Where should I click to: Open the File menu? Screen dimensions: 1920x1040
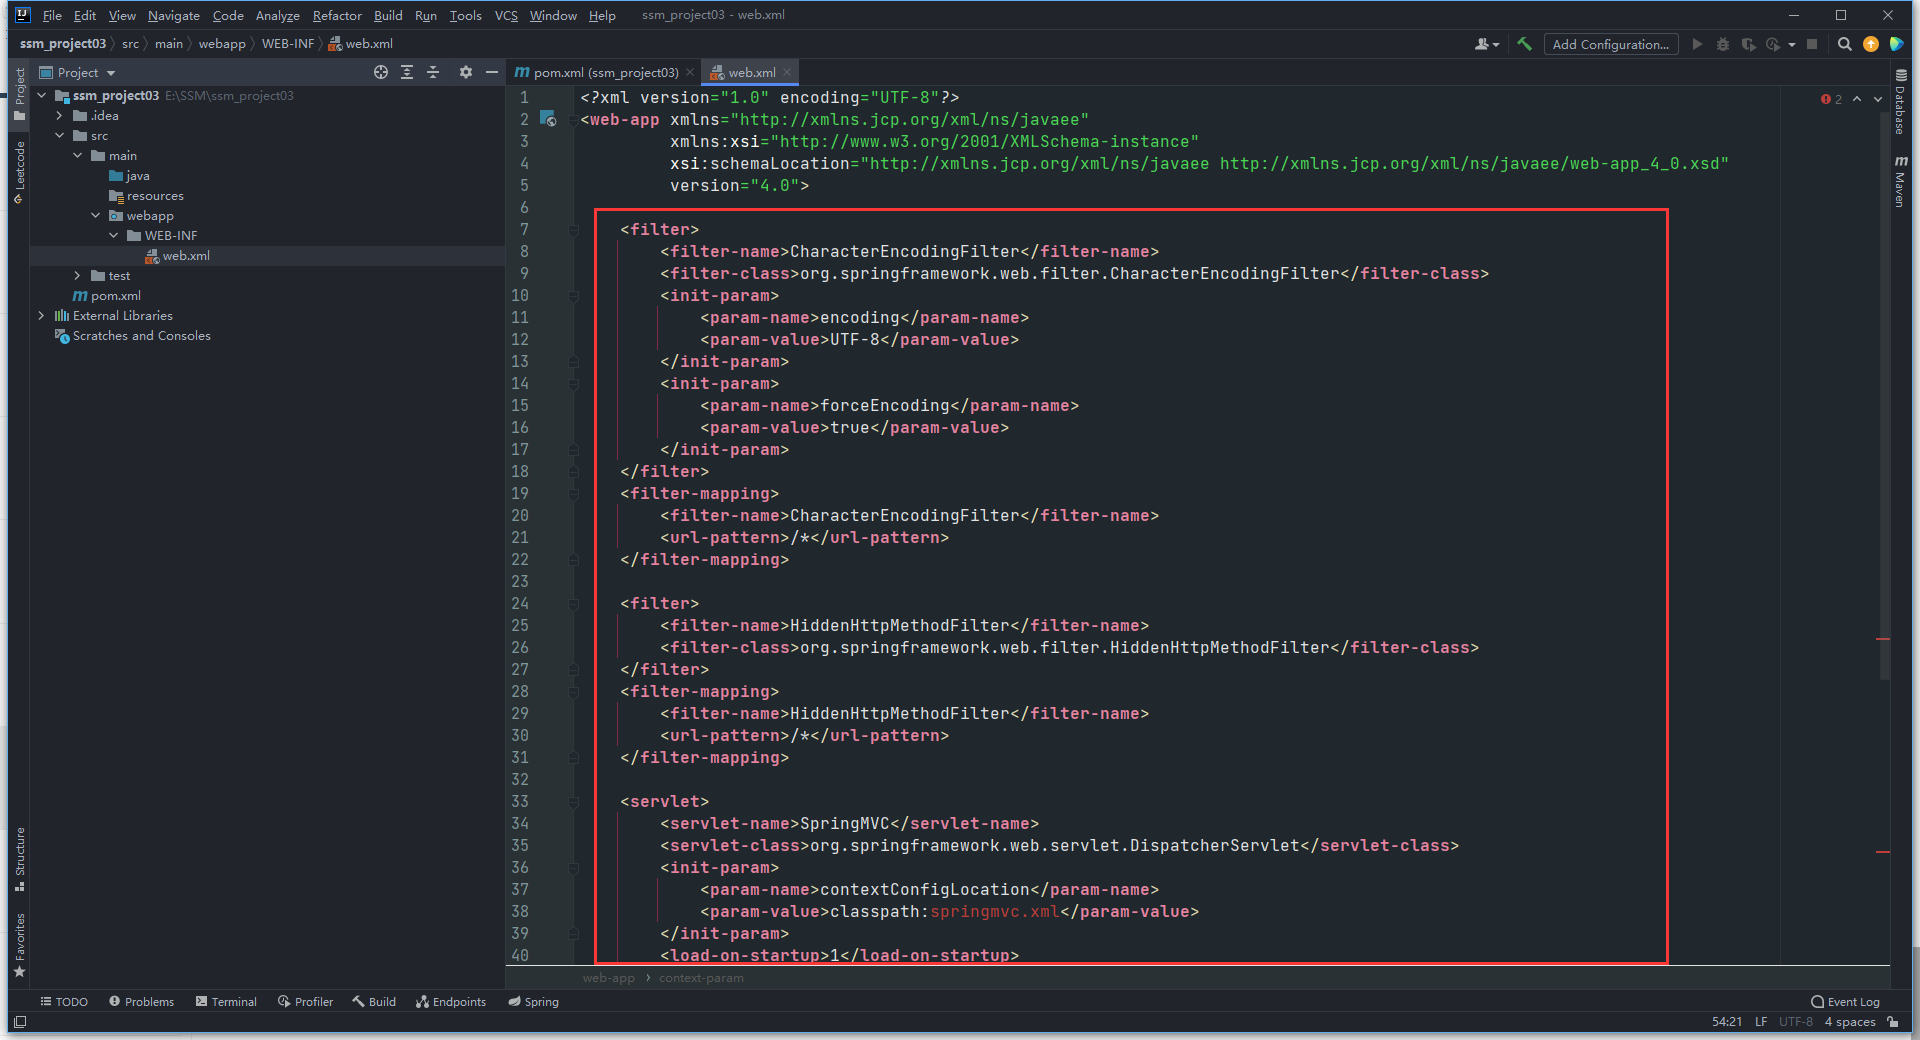coord(52,15)
